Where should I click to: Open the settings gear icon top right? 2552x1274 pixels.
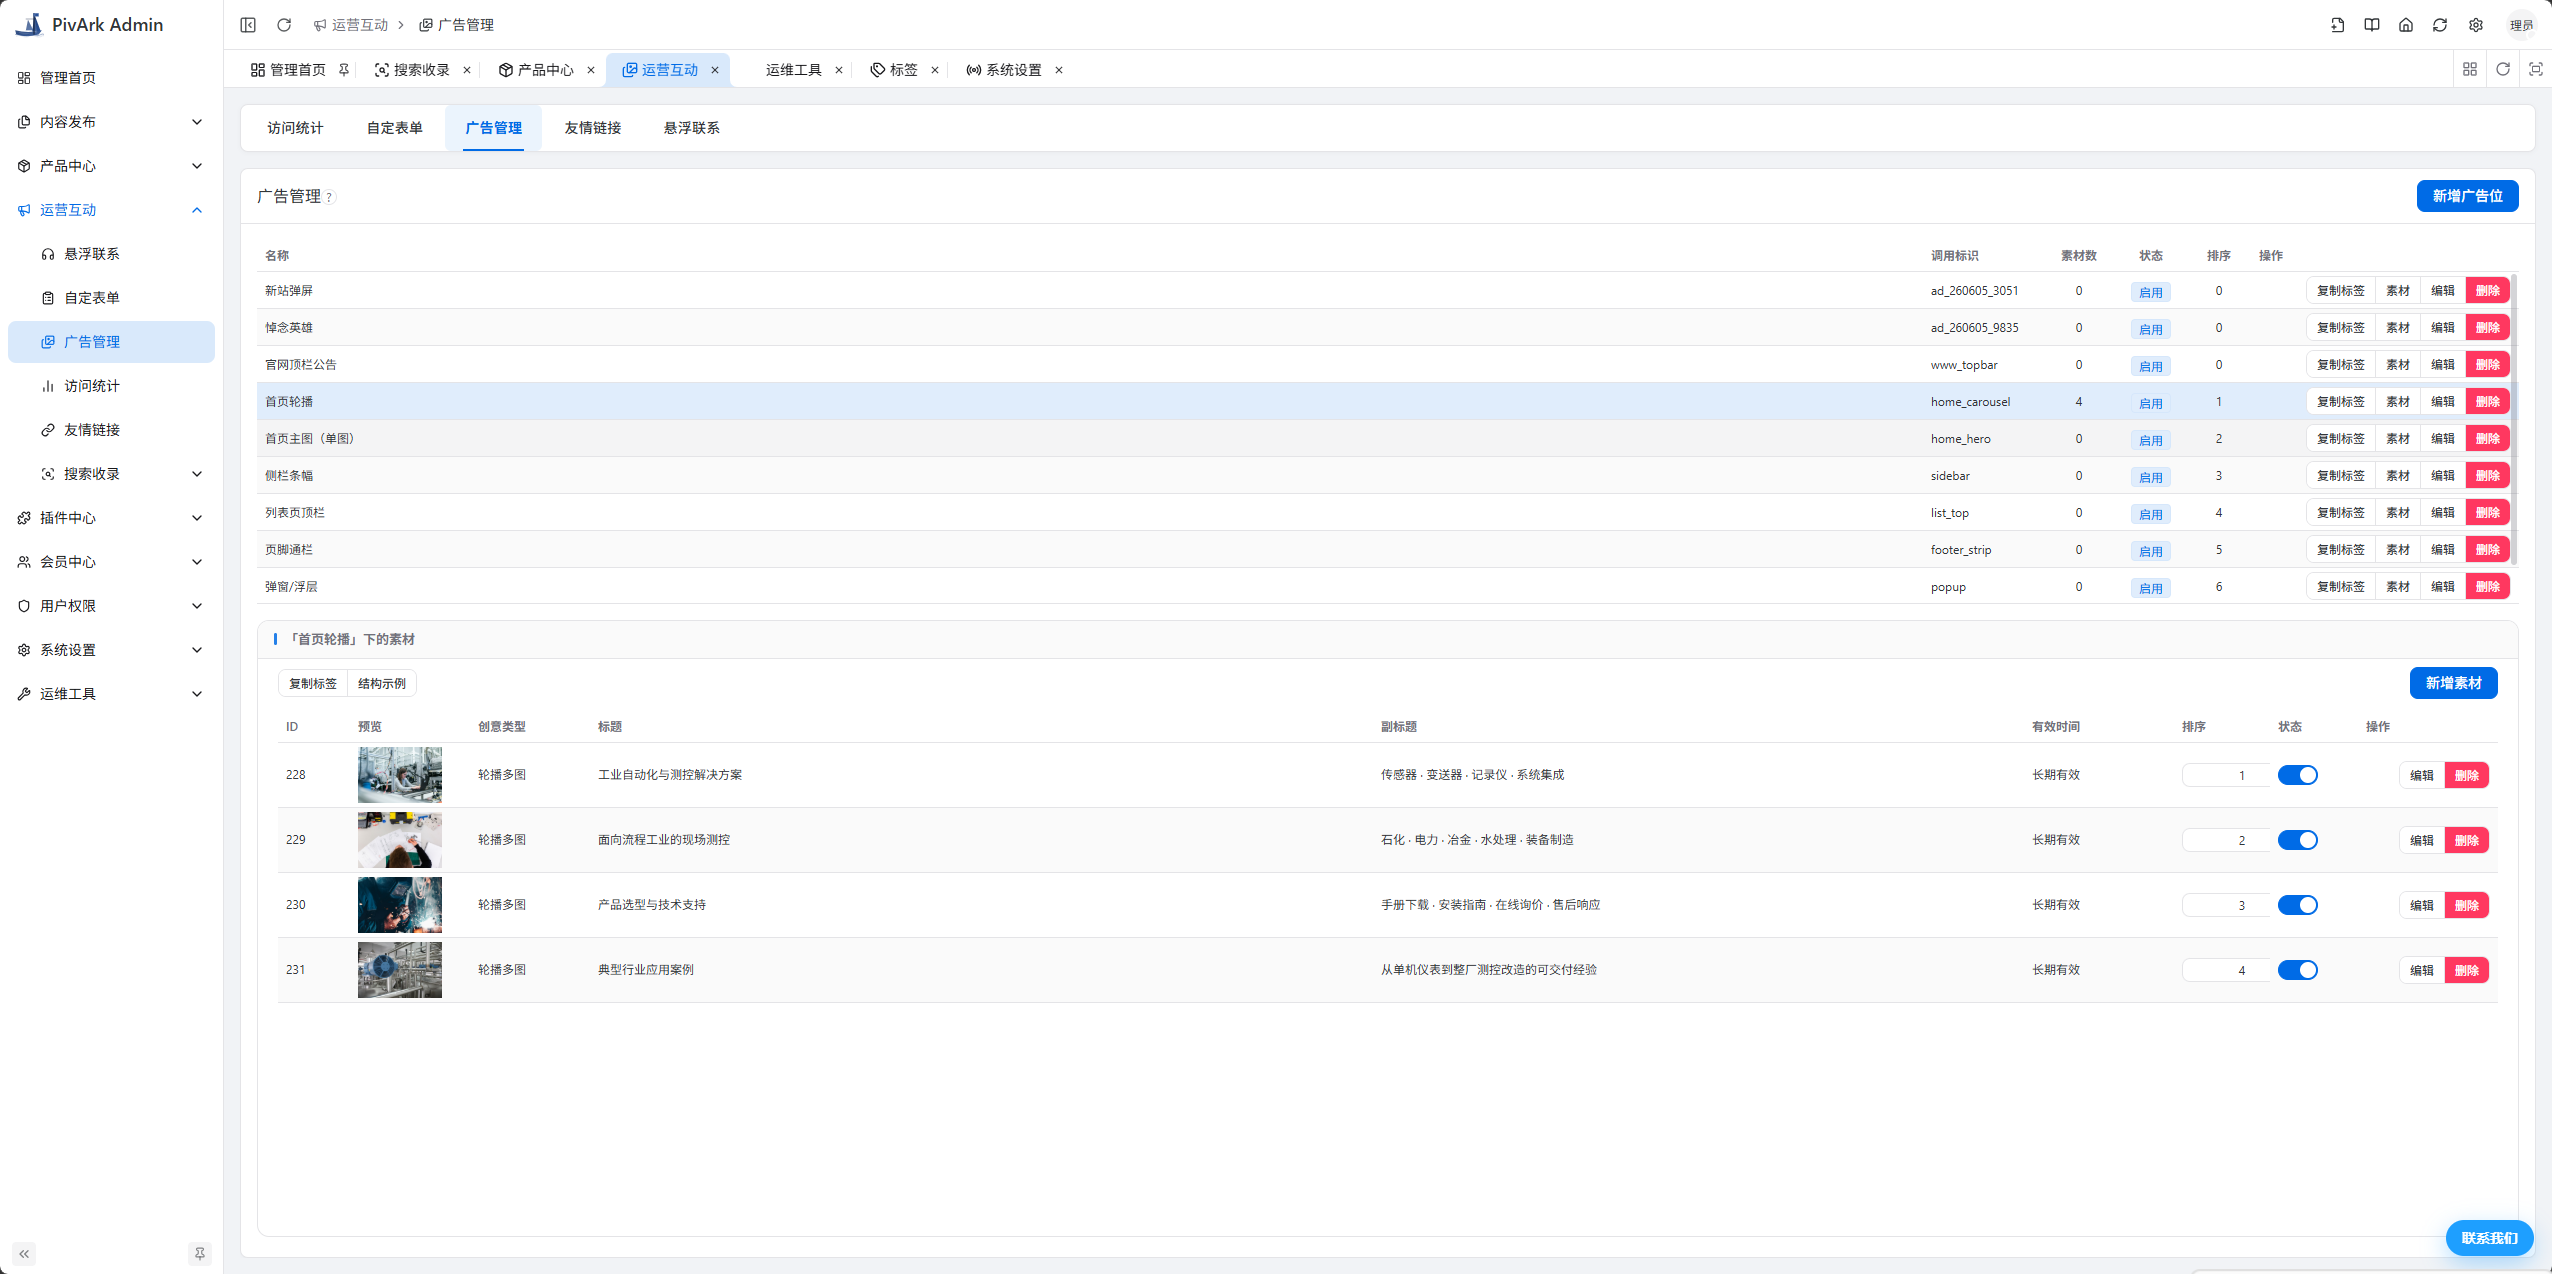(x=2476, y=25)
